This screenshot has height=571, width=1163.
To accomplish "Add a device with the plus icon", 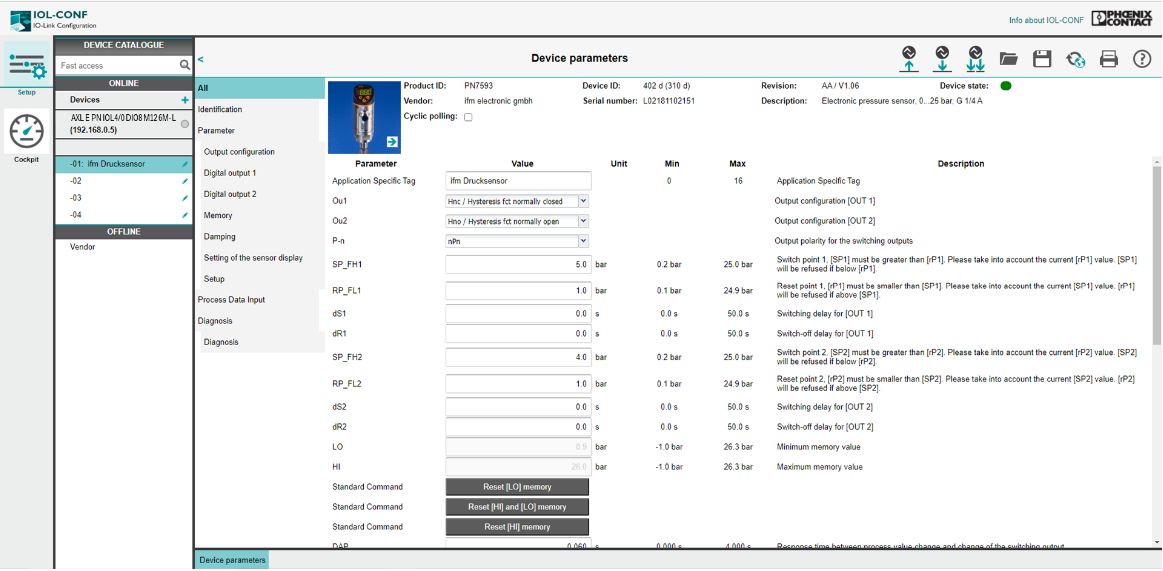I will [x=185, y=100].
